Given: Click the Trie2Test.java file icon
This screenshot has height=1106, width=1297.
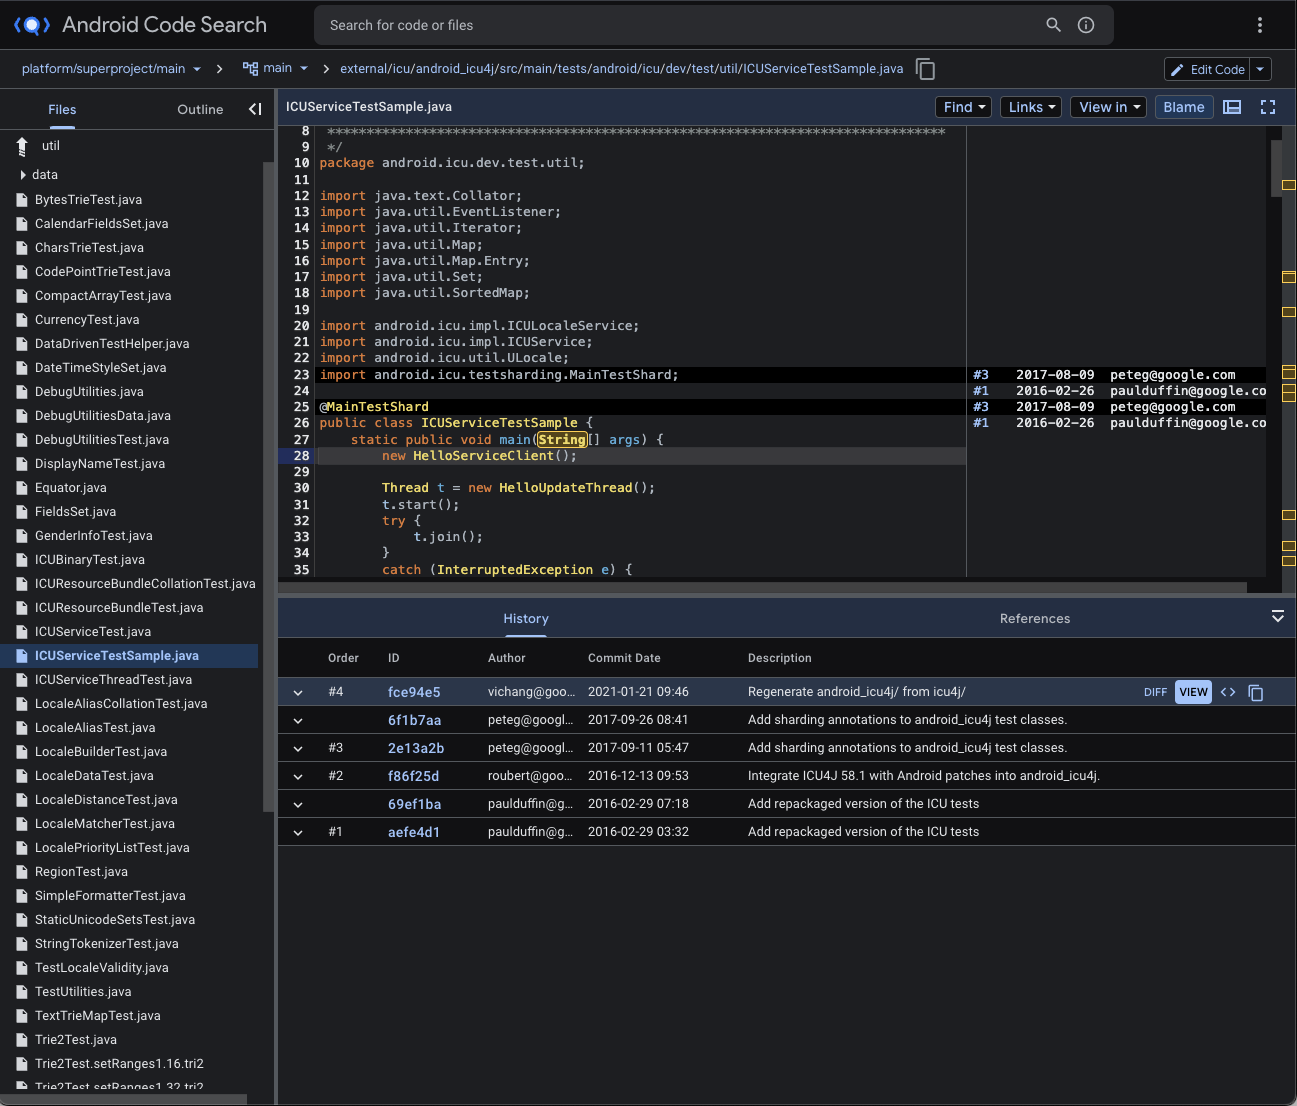Looking at the screenshot, I should [x=22, y=1040].
